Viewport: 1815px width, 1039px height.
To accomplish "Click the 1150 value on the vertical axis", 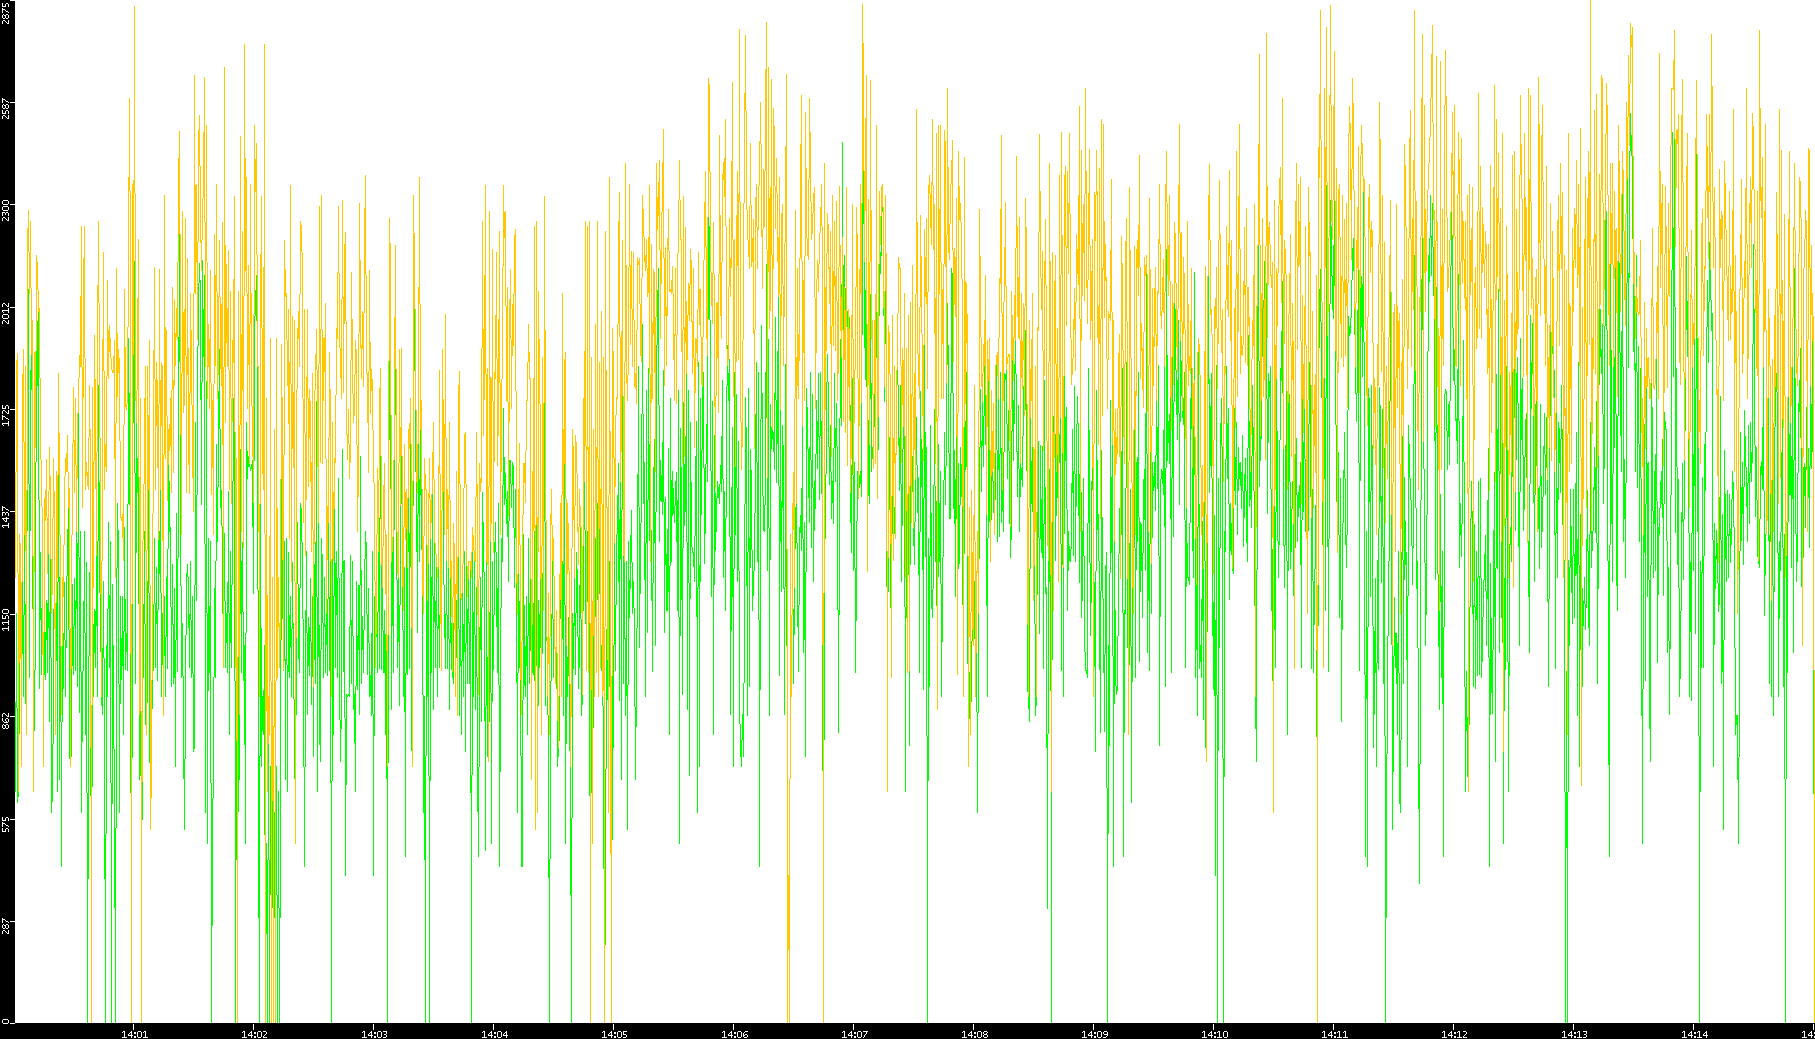I will tap(6, 619).
